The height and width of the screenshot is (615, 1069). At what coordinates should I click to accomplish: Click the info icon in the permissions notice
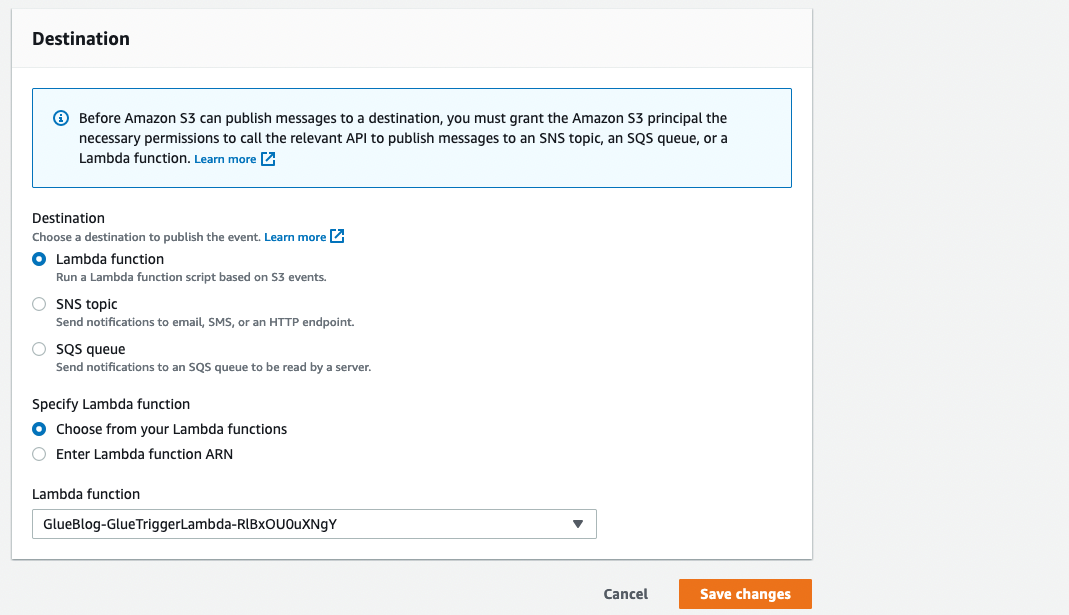tap(60, 118)
